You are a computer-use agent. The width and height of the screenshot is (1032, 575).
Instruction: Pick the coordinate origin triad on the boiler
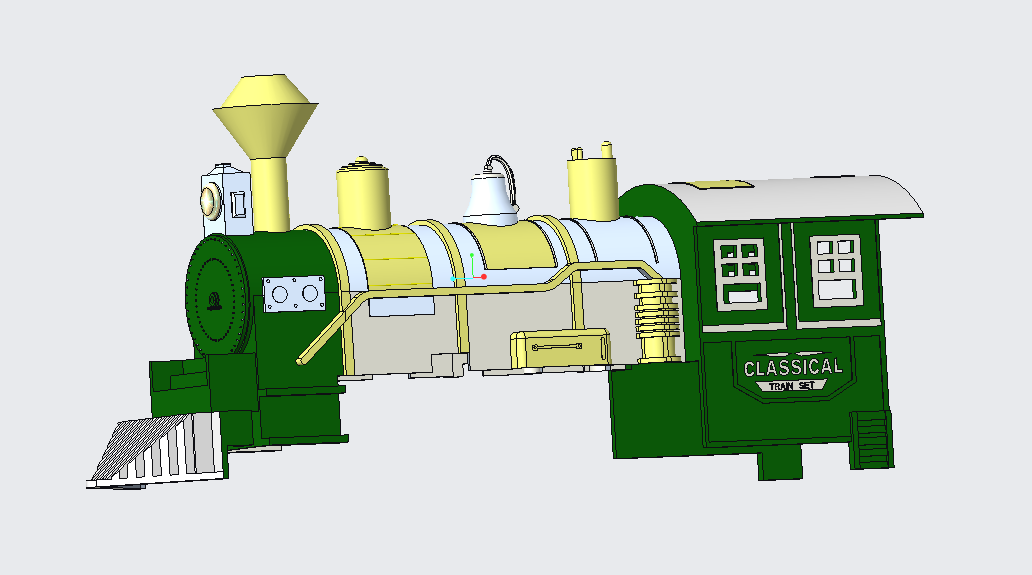(470, 268)
